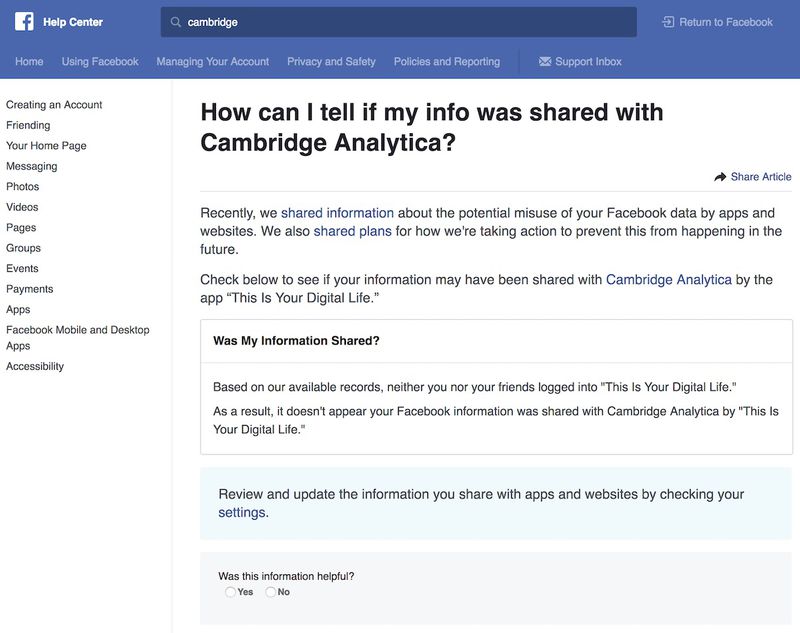Open the Accessibility help topic
800x633 pixels.
36,366
